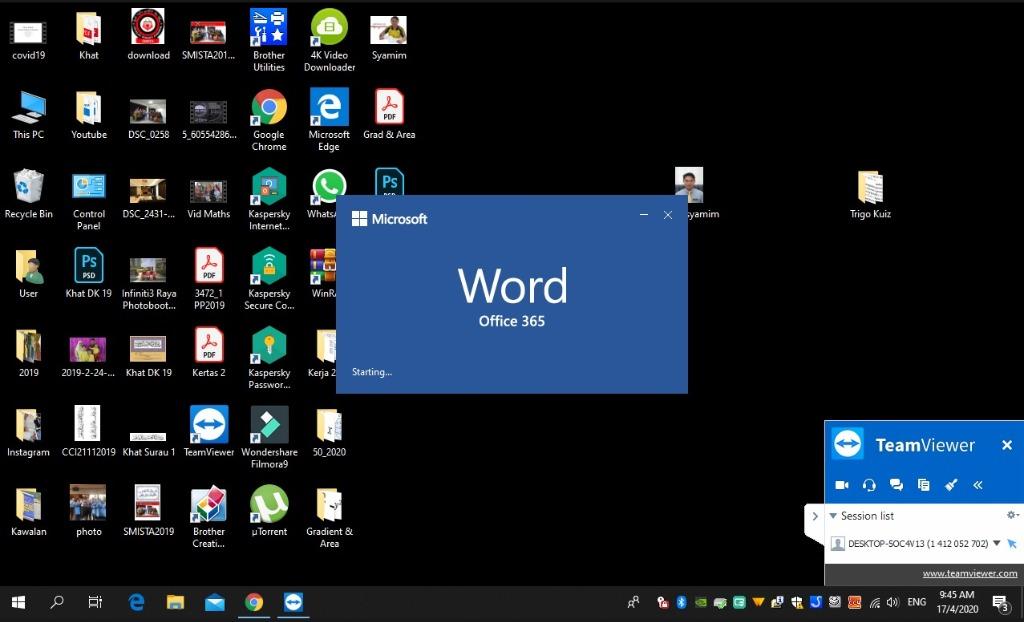
Task: Start video call in TeamViewer panel
Action: click(x=842, y=485)
